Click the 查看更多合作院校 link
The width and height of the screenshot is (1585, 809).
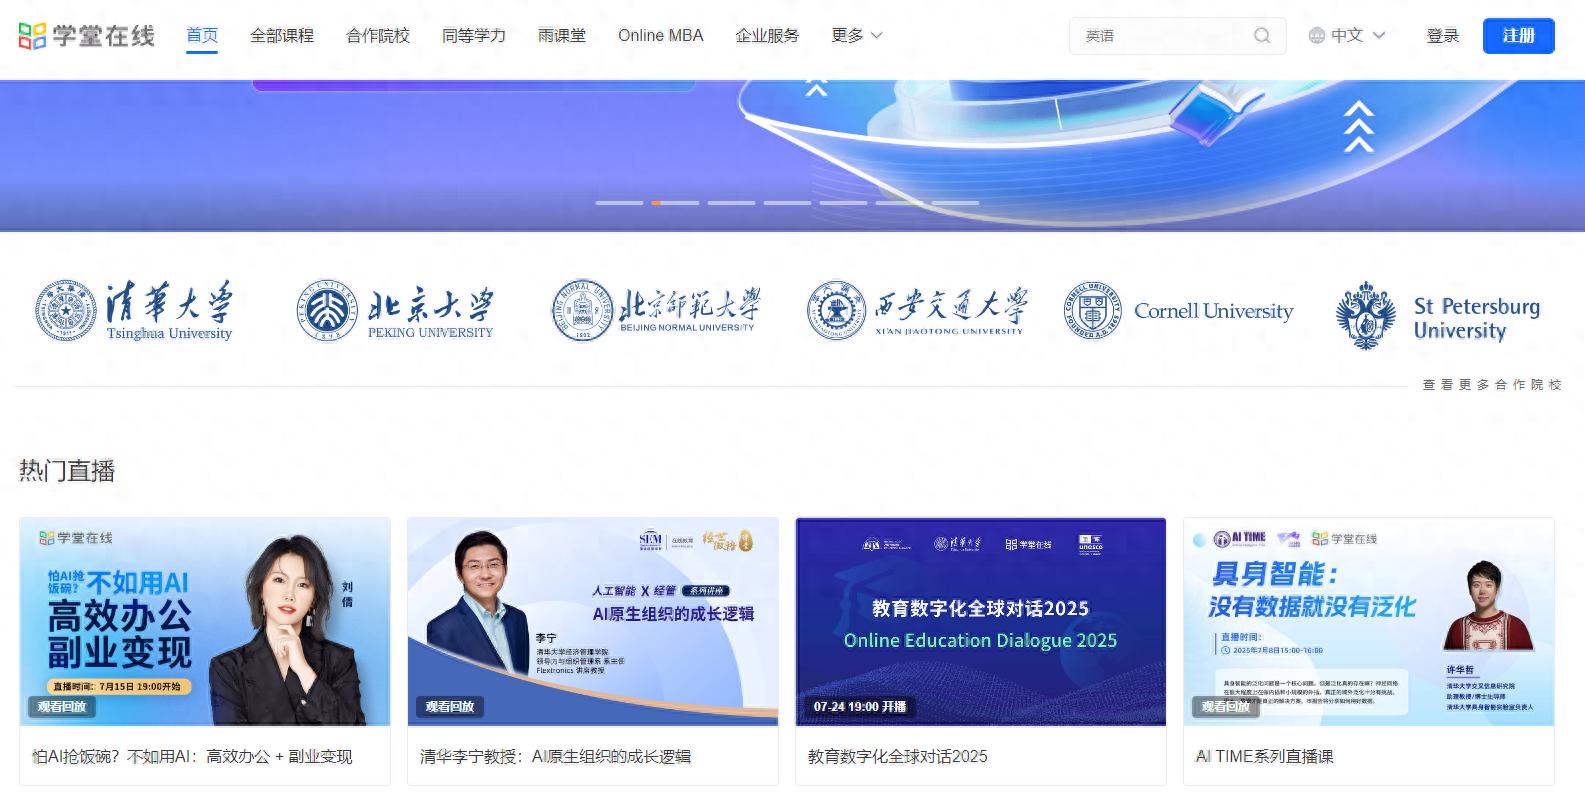pyautogui.click(x=1492, y=385)
